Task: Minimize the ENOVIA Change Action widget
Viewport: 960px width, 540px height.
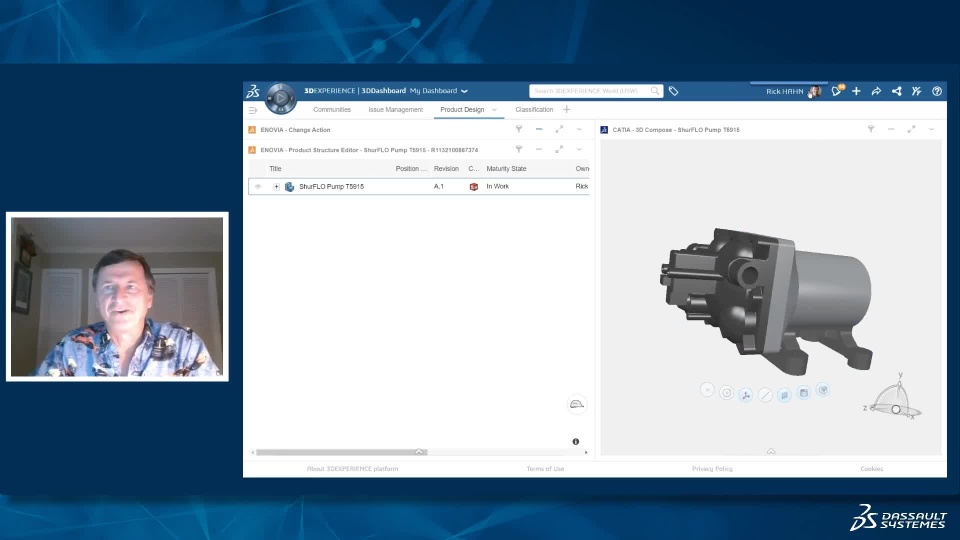Action: click(x=539, y=129)
